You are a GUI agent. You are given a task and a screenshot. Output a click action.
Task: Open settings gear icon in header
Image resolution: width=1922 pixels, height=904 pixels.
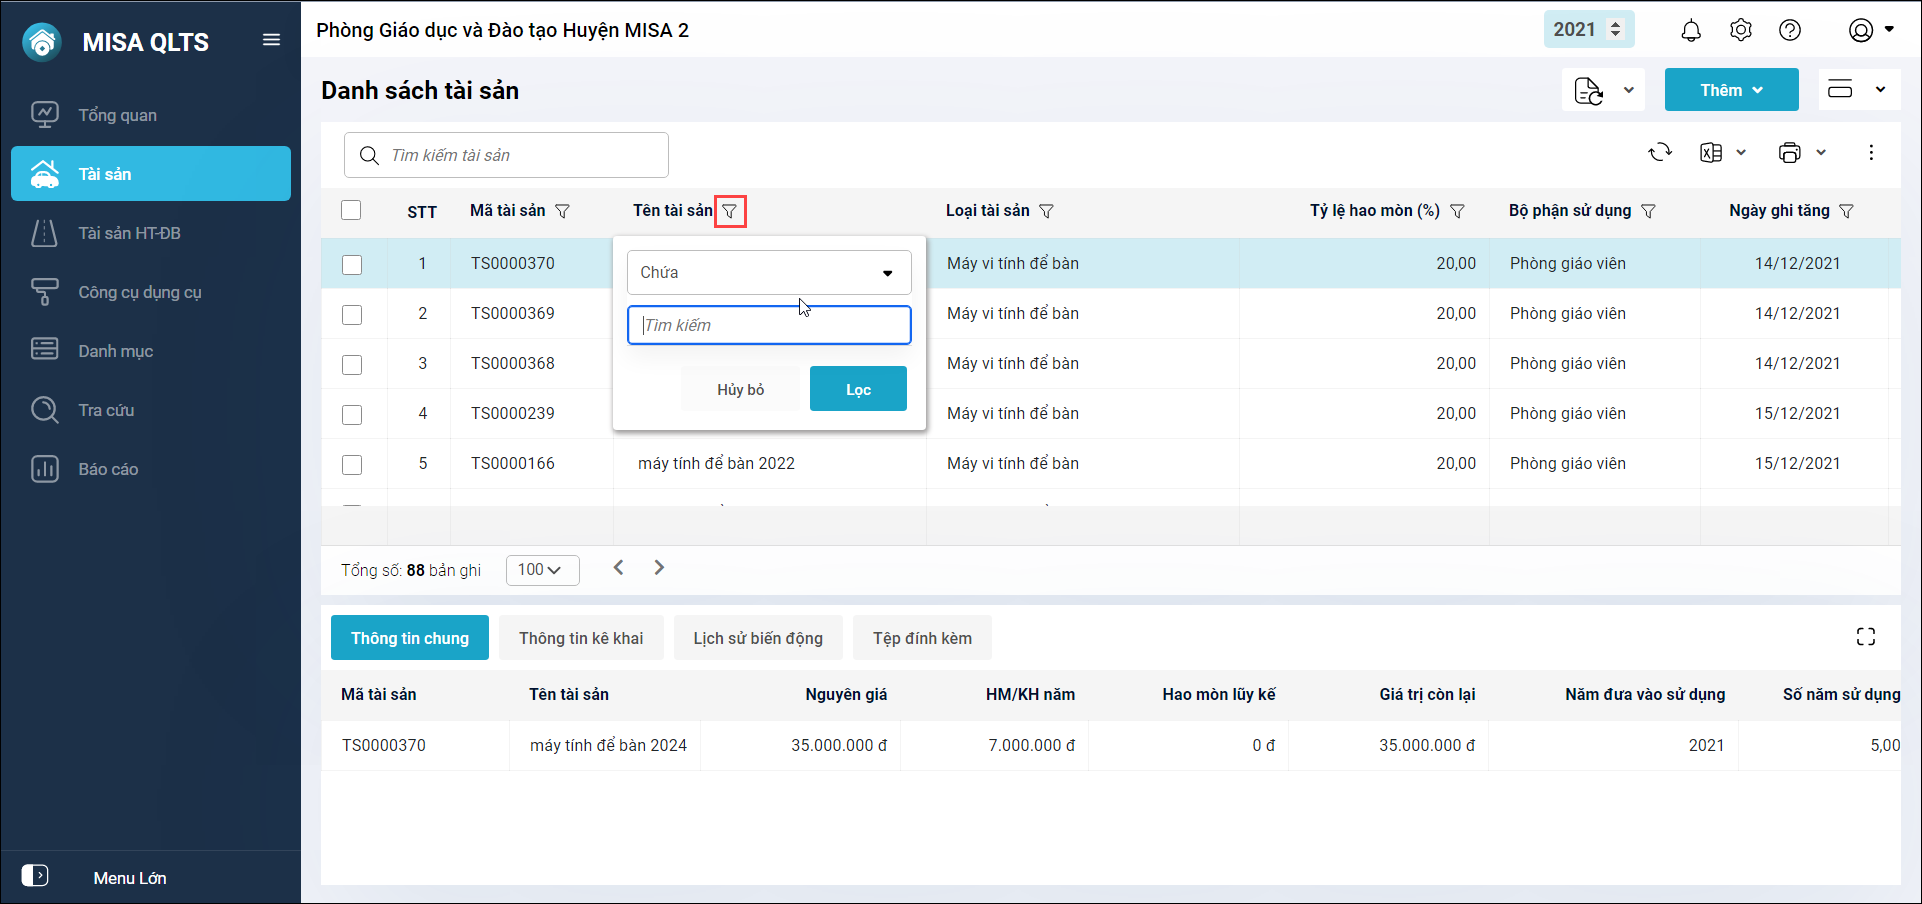pyautogui.click(x=1740, y=30)
